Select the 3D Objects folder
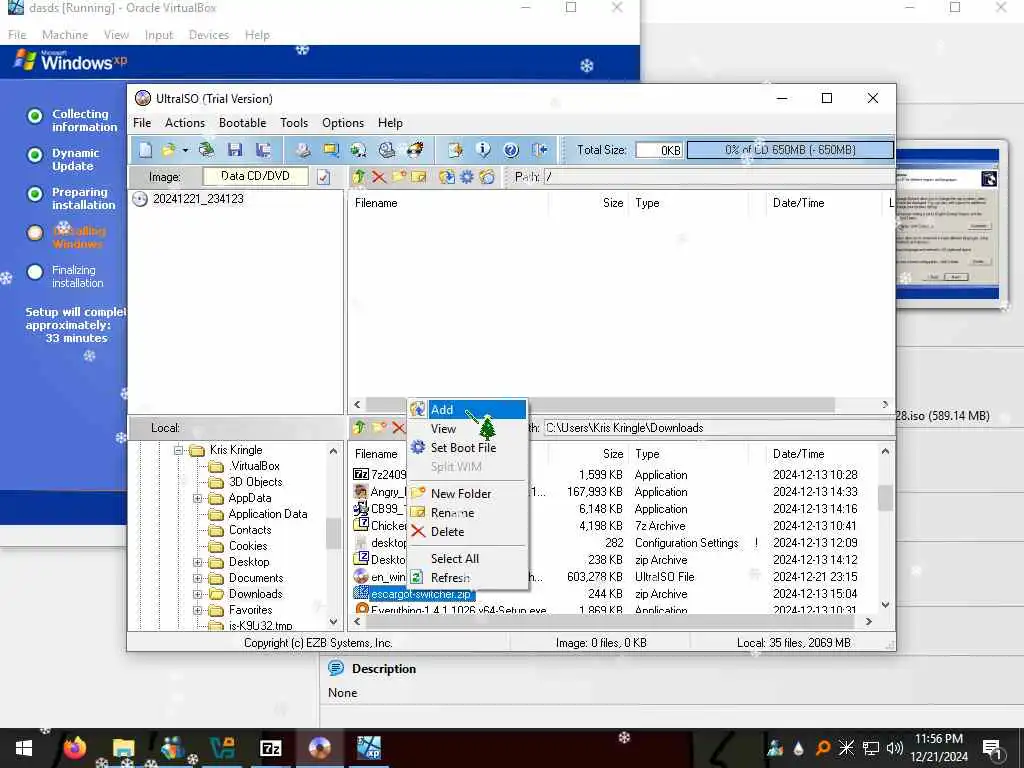The image size is (1024, 768). [255, 482]
